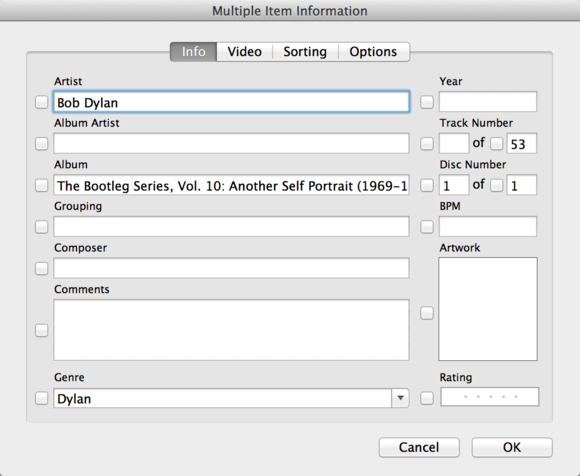Switch to the Info tab

(x=193, y=52)
